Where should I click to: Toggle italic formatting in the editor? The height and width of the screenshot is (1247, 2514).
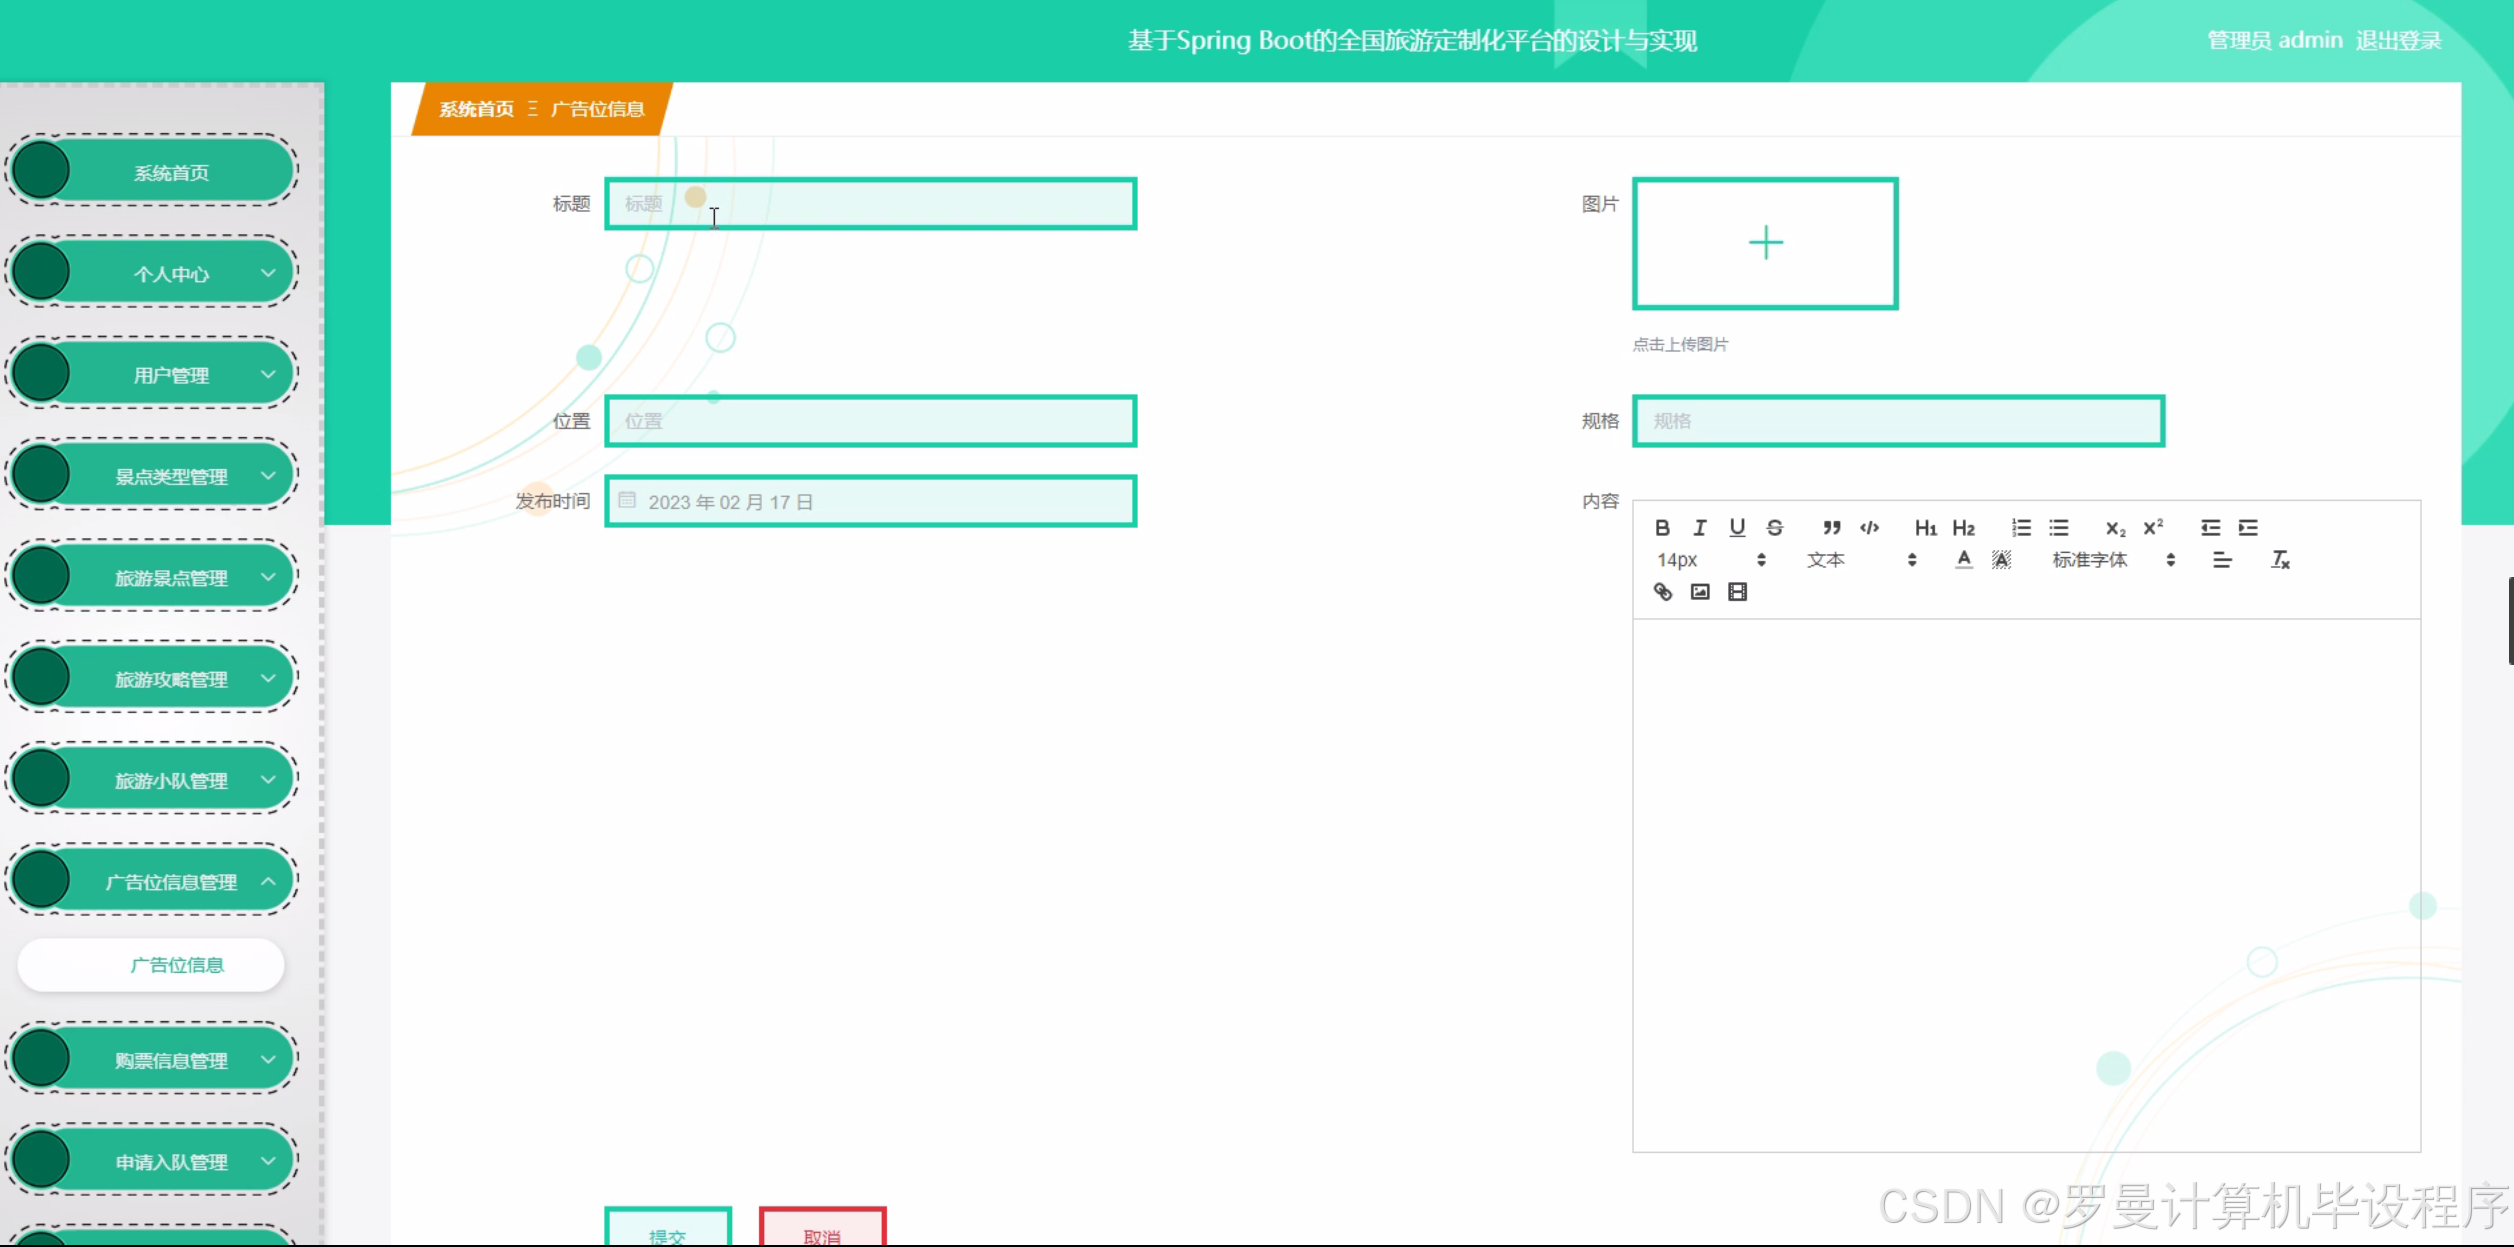coord(1699,528)
